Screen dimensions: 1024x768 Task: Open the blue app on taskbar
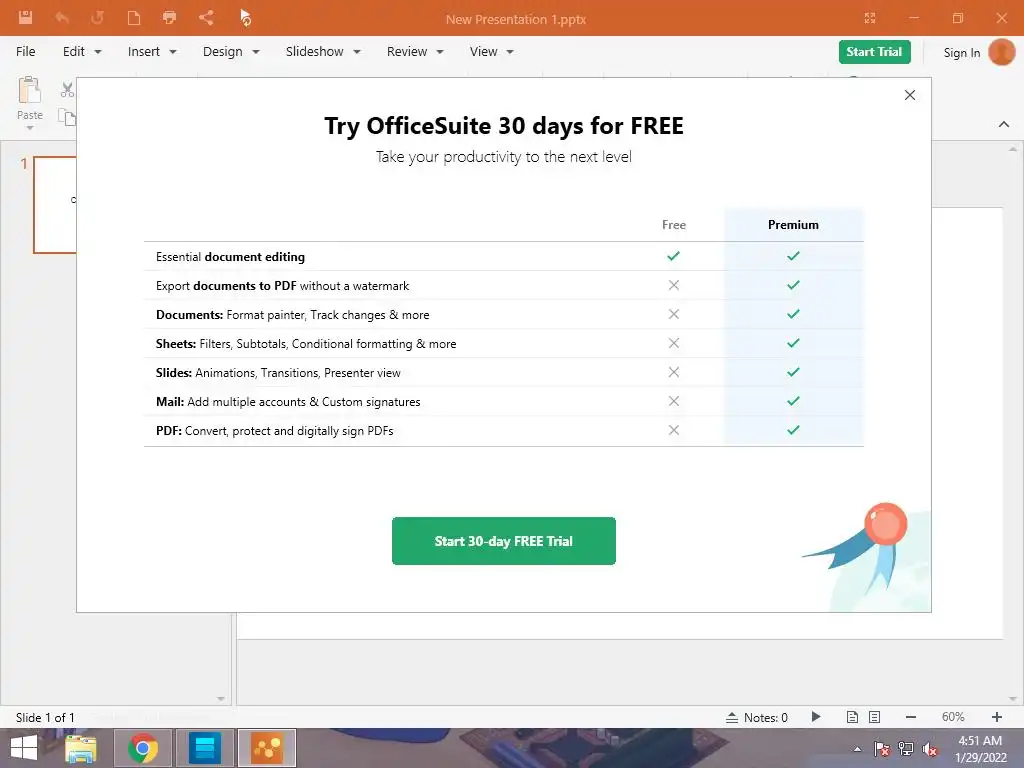click(x=204, y=748)
